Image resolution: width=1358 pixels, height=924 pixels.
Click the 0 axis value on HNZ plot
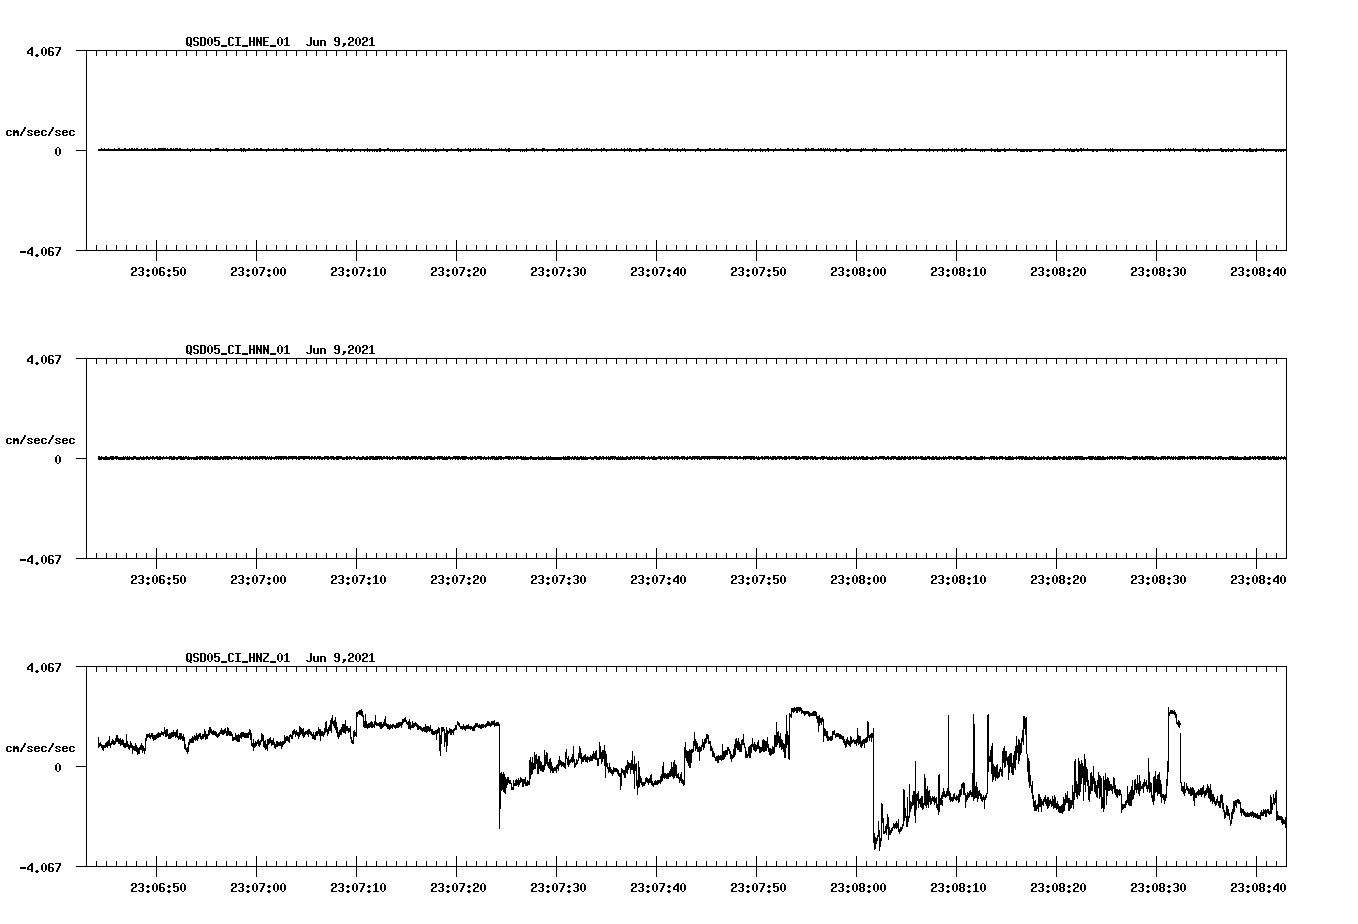58,768
